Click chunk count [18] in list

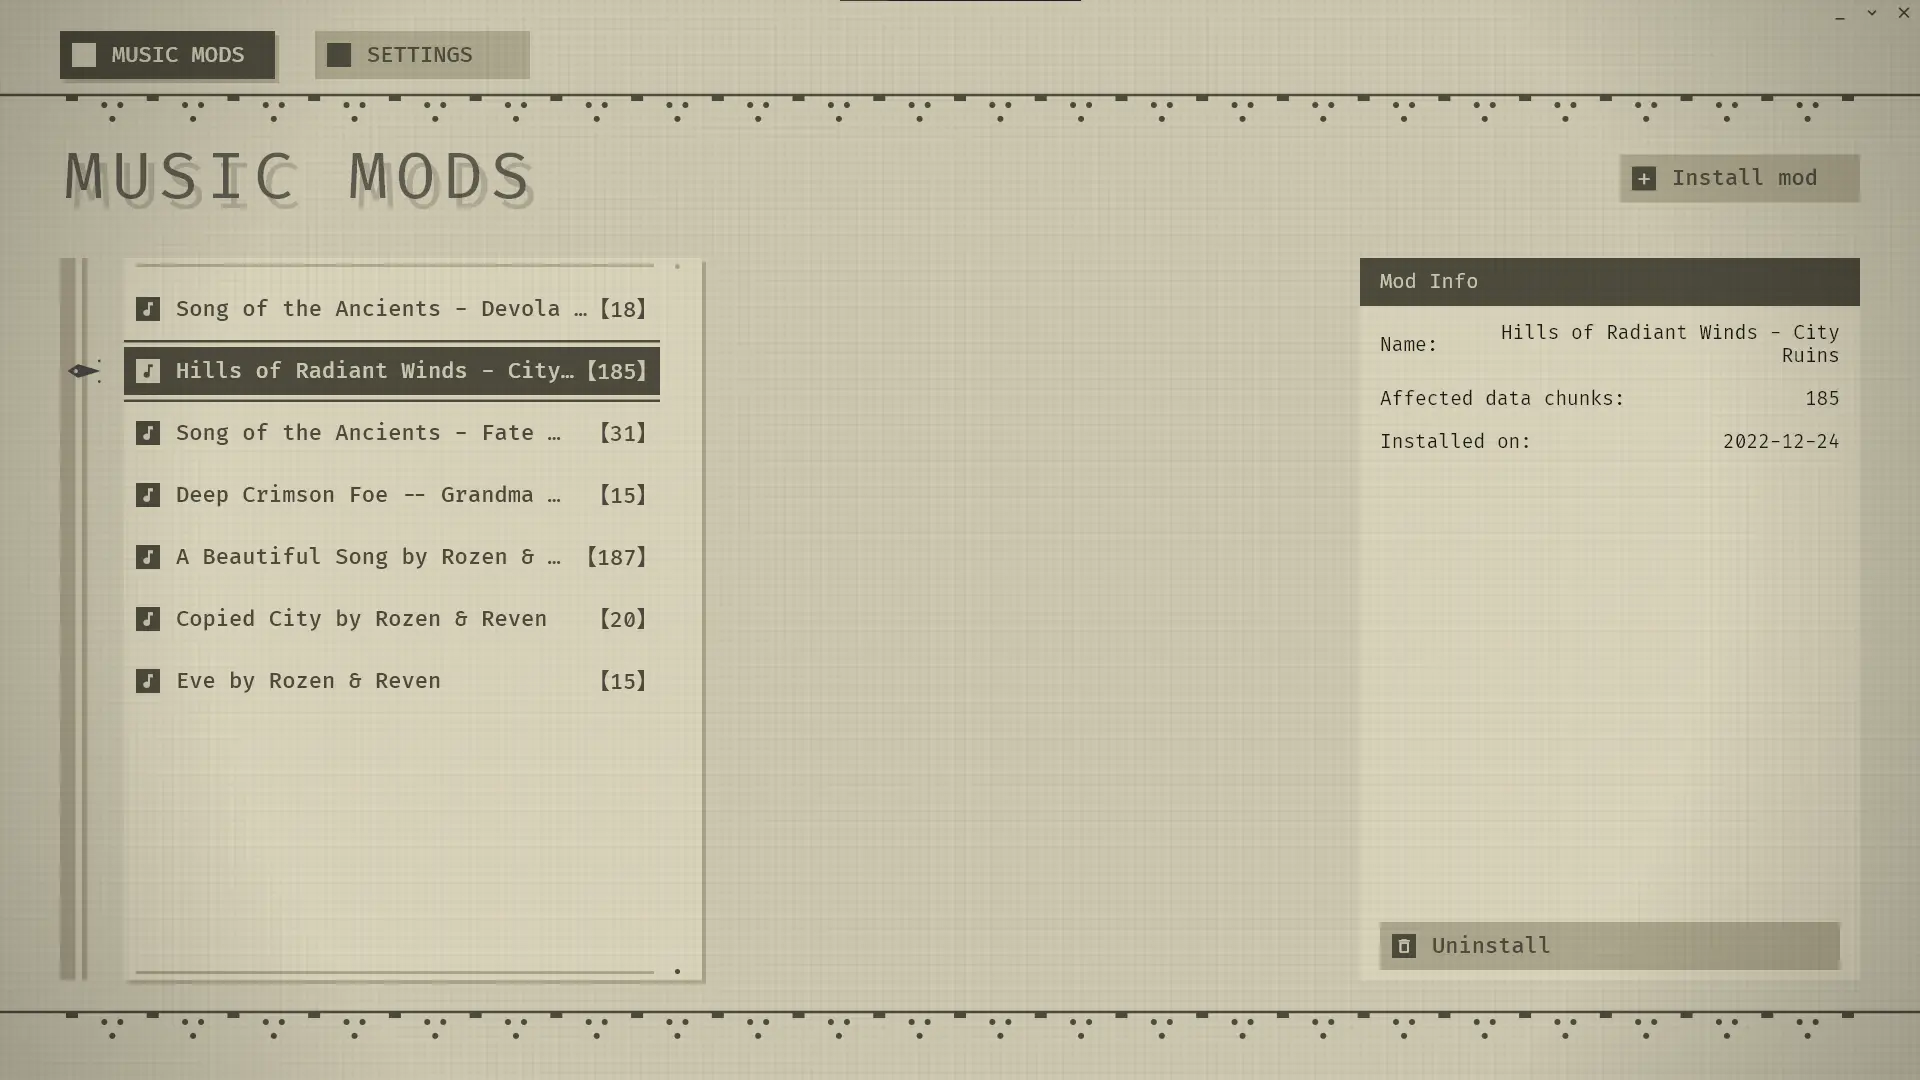623,309
